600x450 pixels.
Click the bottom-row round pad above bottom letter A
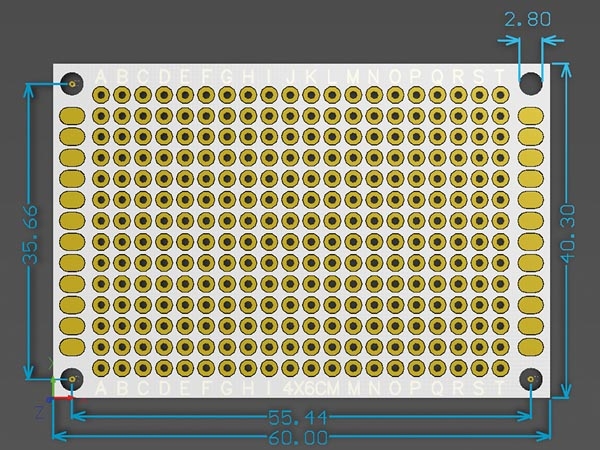(x=101, y=368)
